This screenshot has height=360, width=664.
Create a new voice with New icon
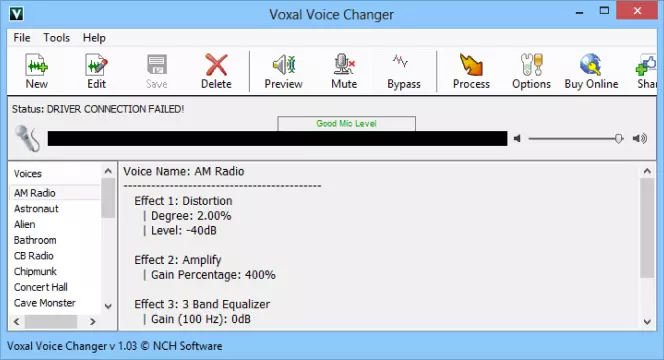point(36,71)
